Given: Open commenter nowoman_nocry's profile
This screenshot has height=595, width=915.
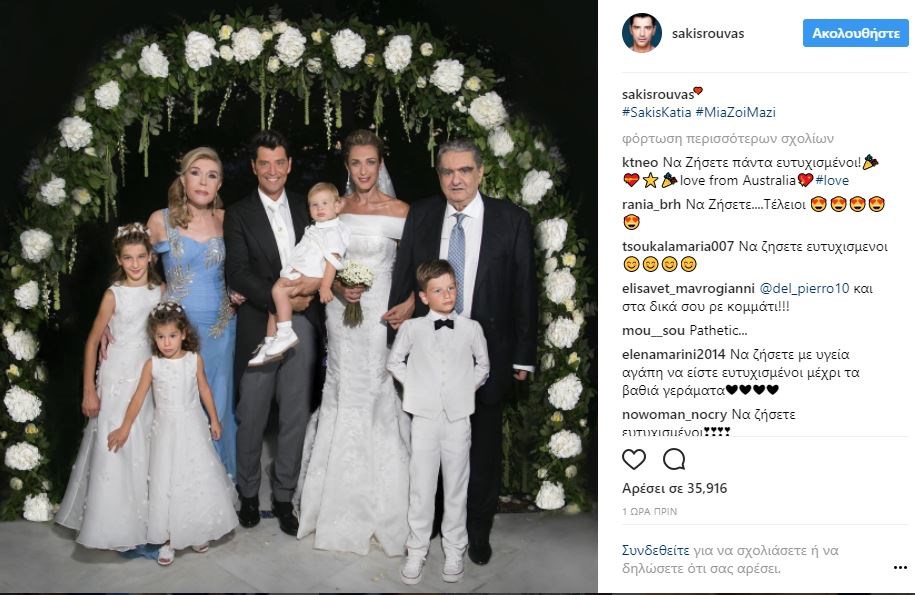Looking at the screenshot, I should coord(675,414).
